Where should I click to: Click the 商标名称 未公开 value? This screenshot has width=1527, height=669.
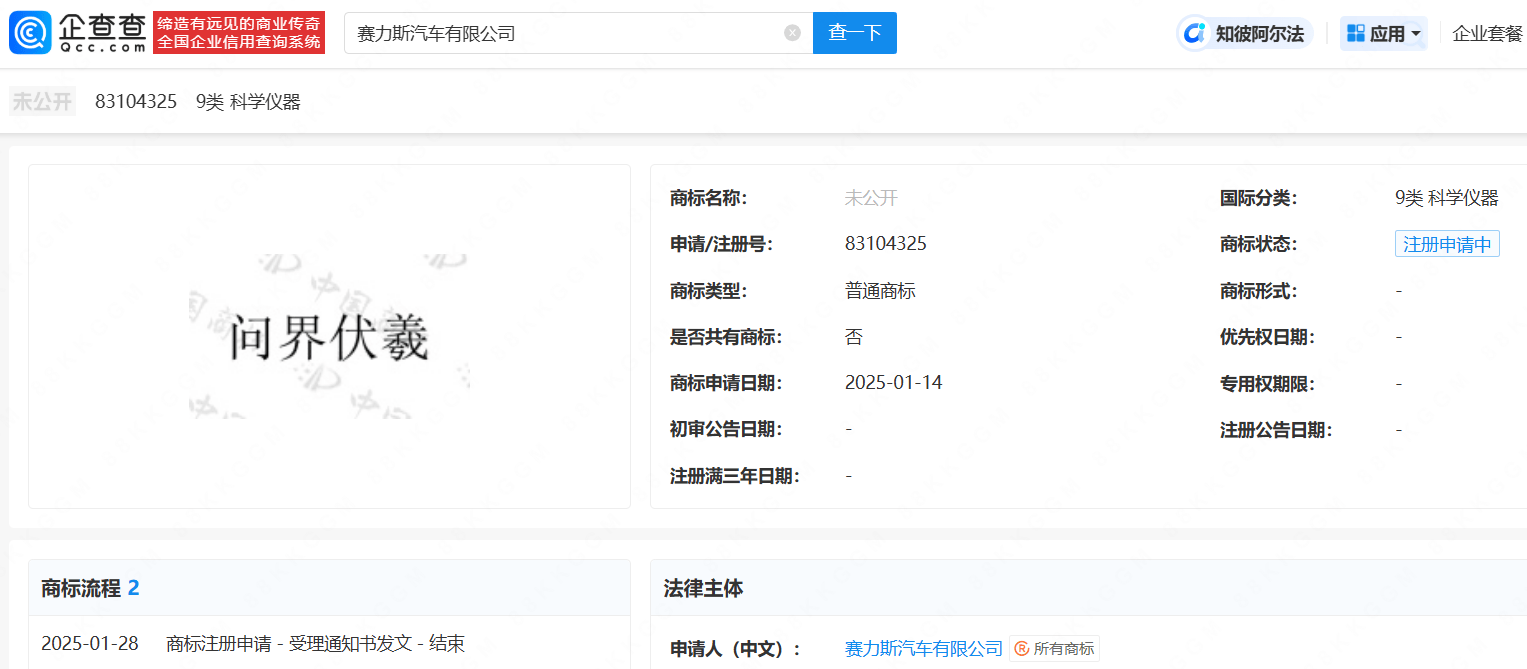pos(871,198)
